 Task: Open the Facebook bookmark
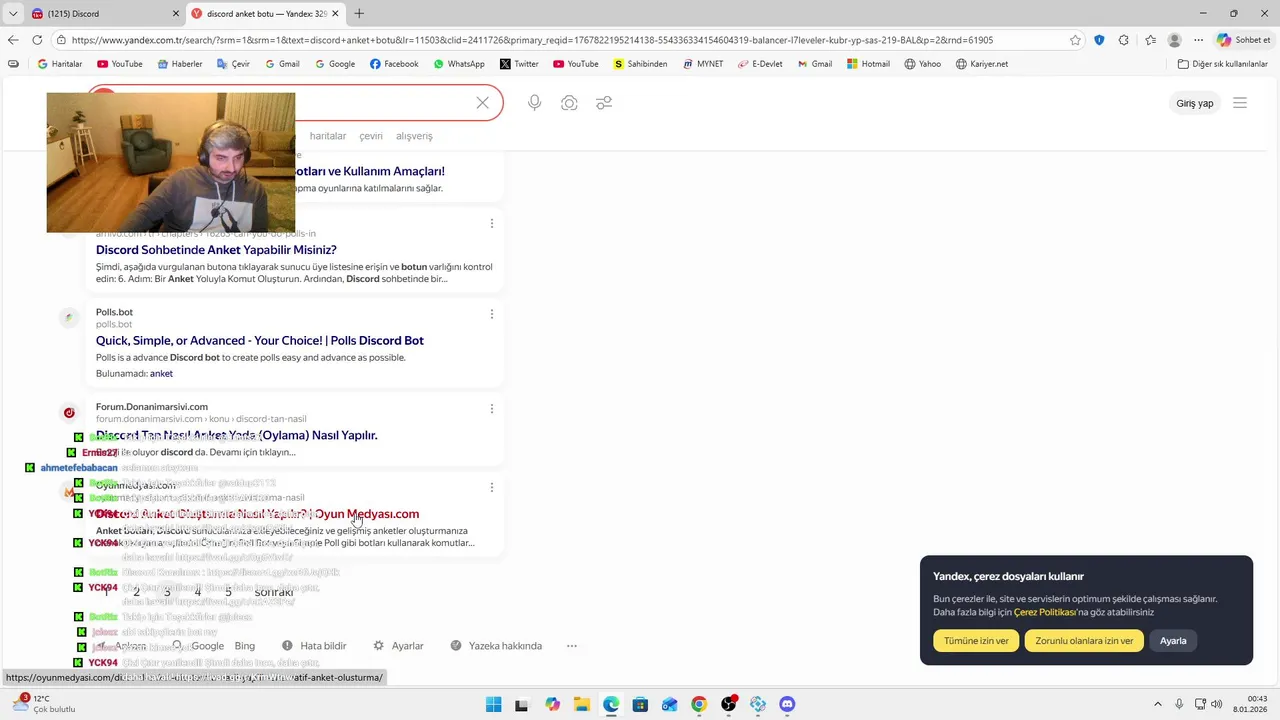(x=394, y=64)
